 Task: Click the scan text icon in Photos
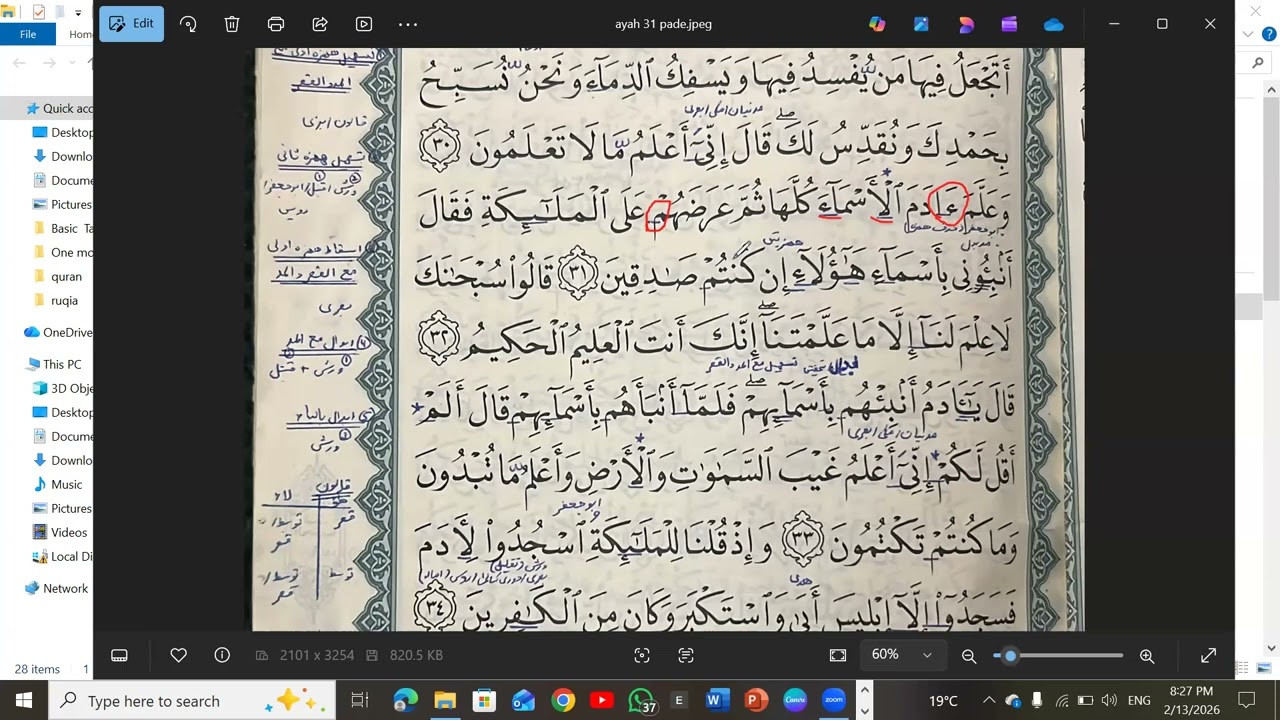pos(686,655)
